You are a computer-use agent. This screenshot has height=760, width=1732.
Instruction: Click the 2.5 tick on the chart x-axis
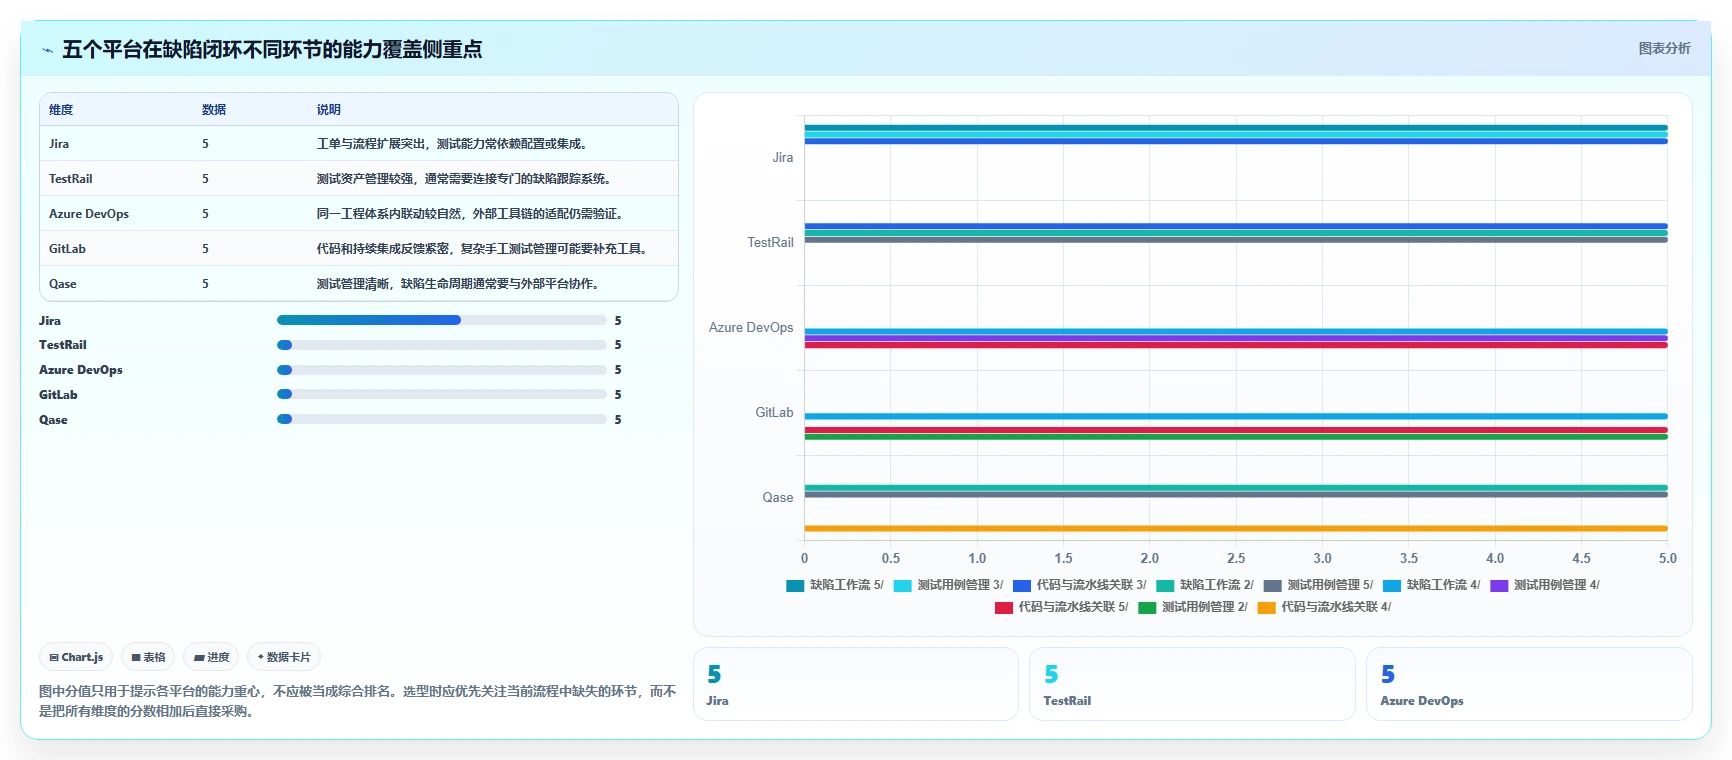[1236, 559]
